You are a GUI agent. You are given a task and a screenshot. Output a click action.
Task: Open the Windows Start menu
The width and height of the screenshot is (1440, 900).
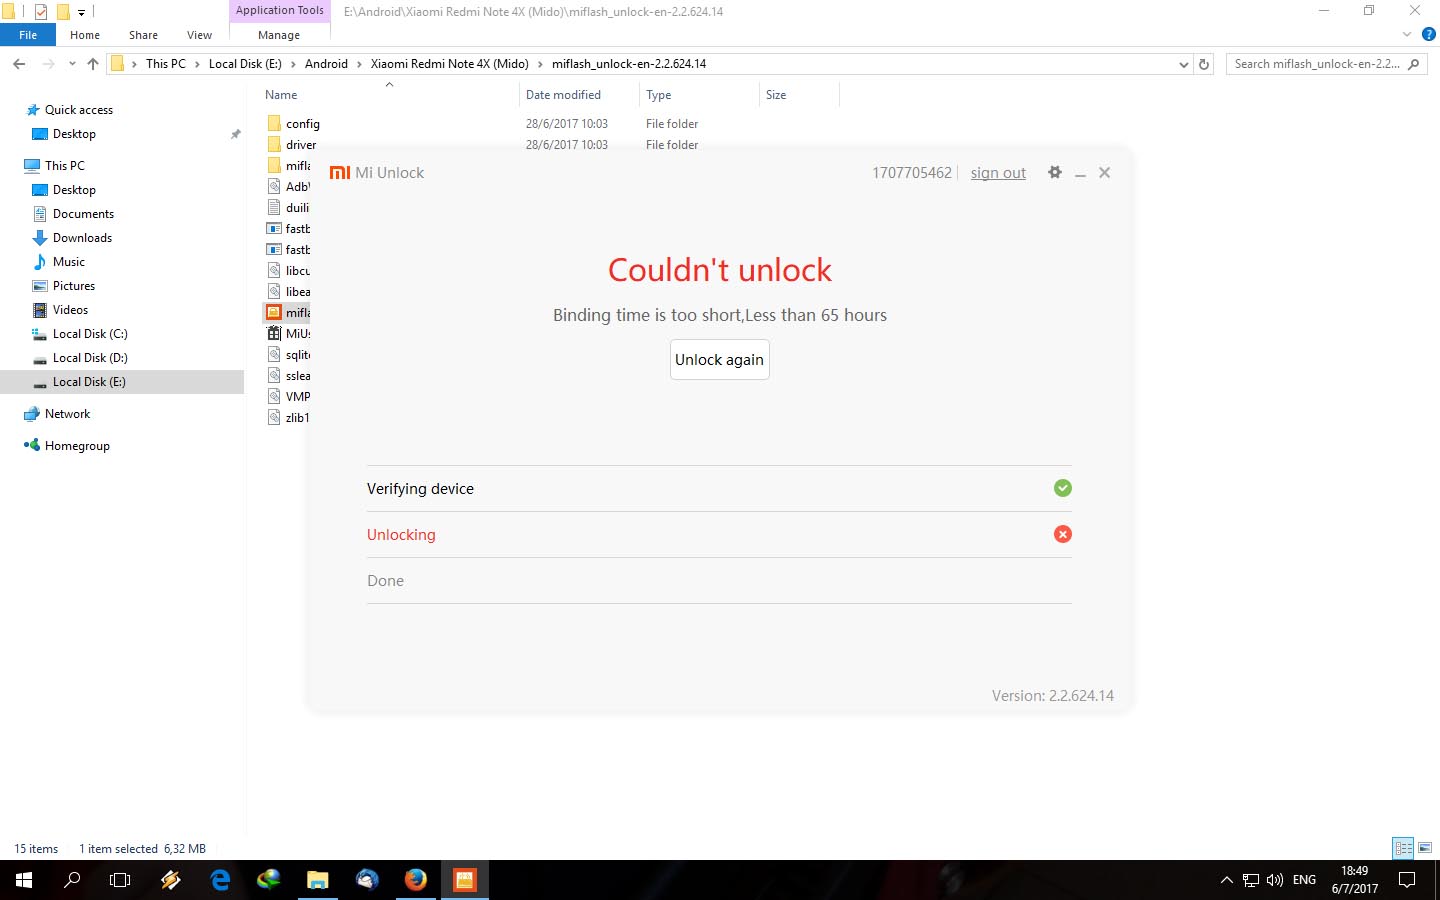[x=24, y=880]
